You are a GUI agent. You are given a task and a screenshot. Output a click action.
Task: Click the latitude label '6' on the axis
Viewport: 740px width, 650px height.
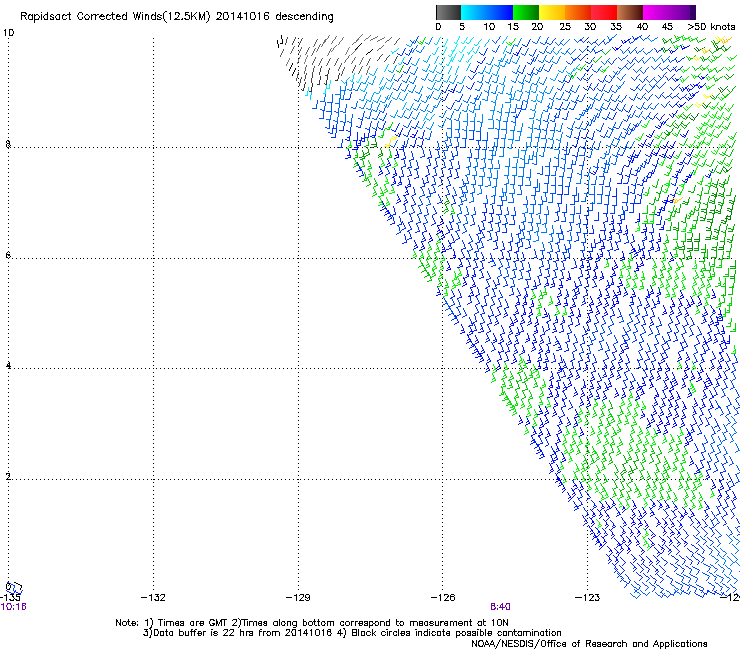(8, 255)
